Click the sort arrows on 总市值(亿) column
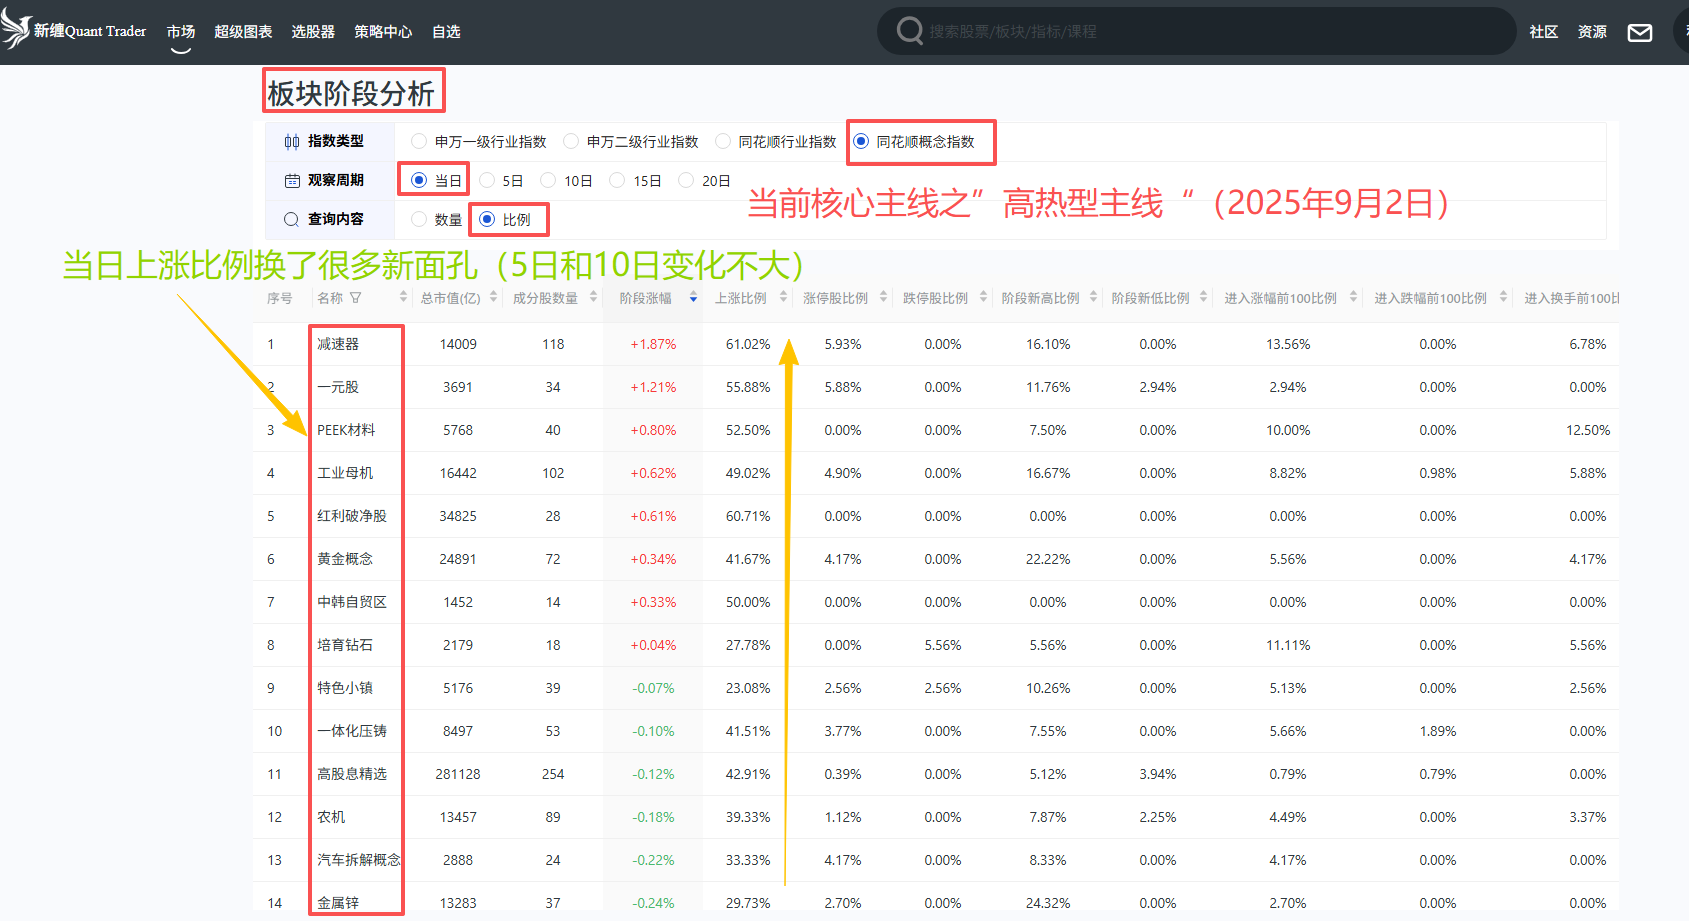The height and width of the screenshot is (921, 1689). tap(493, 297)
